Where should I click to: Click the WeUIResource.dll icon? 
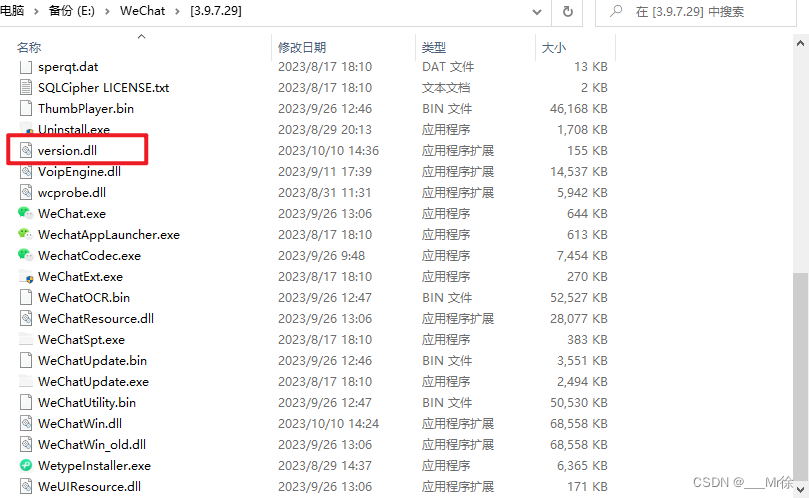click(26, 487)
